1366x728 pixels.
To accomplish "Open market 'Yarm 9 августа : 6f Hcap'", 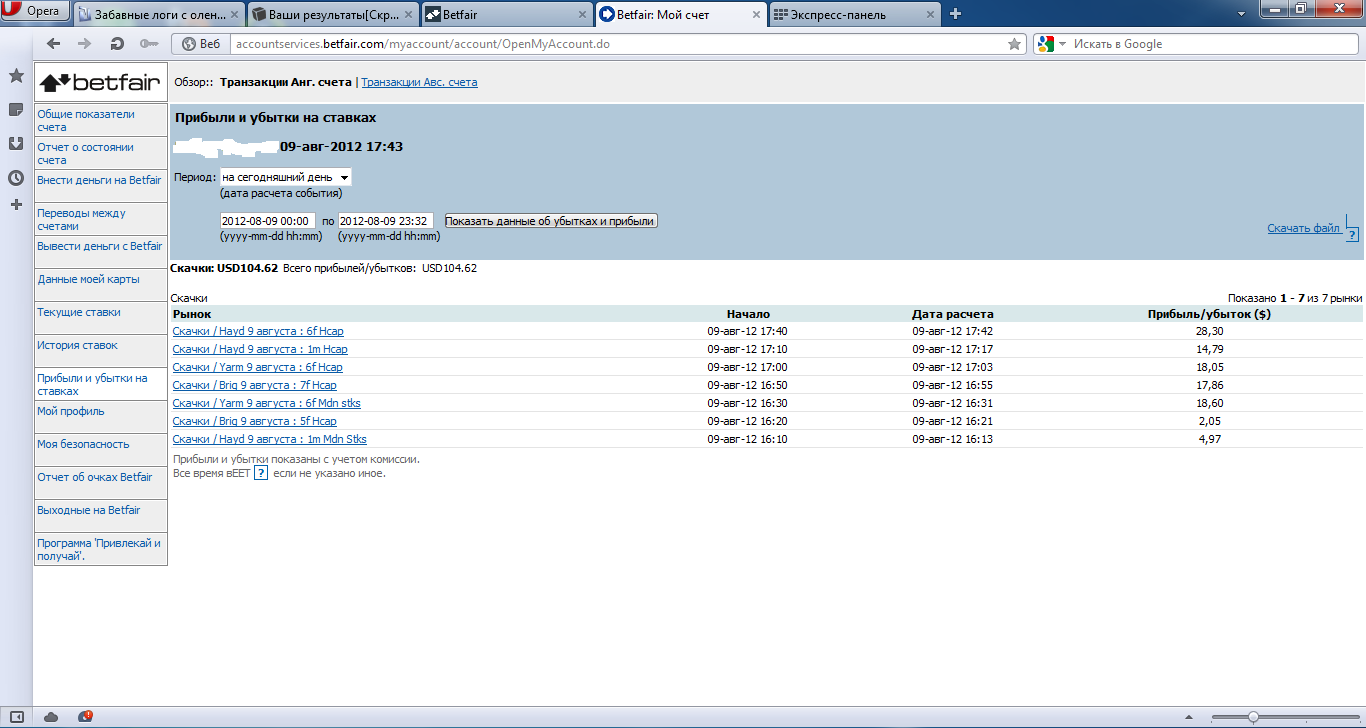I will pos(257,367).
